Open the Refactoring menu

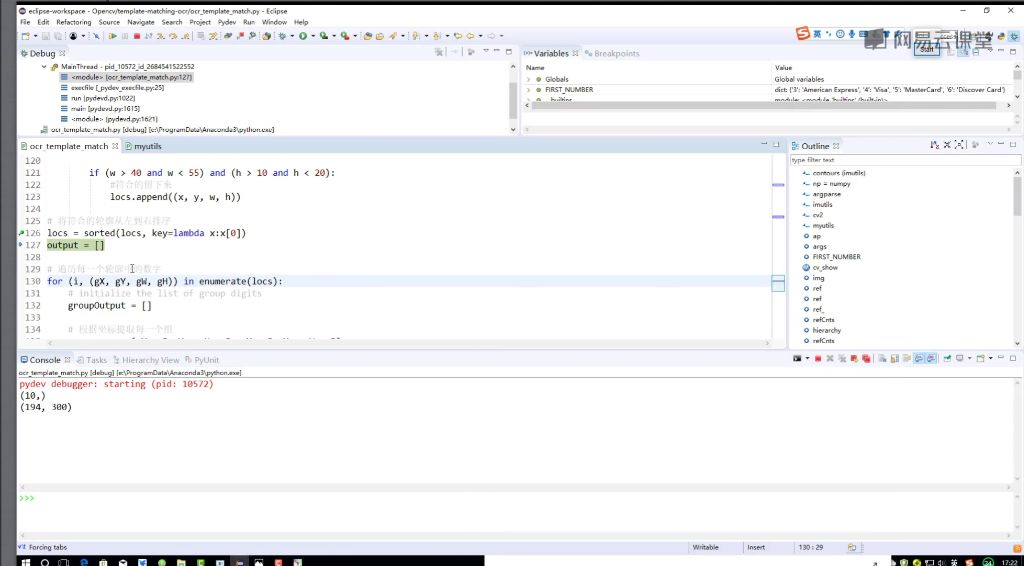coord(73,22)
